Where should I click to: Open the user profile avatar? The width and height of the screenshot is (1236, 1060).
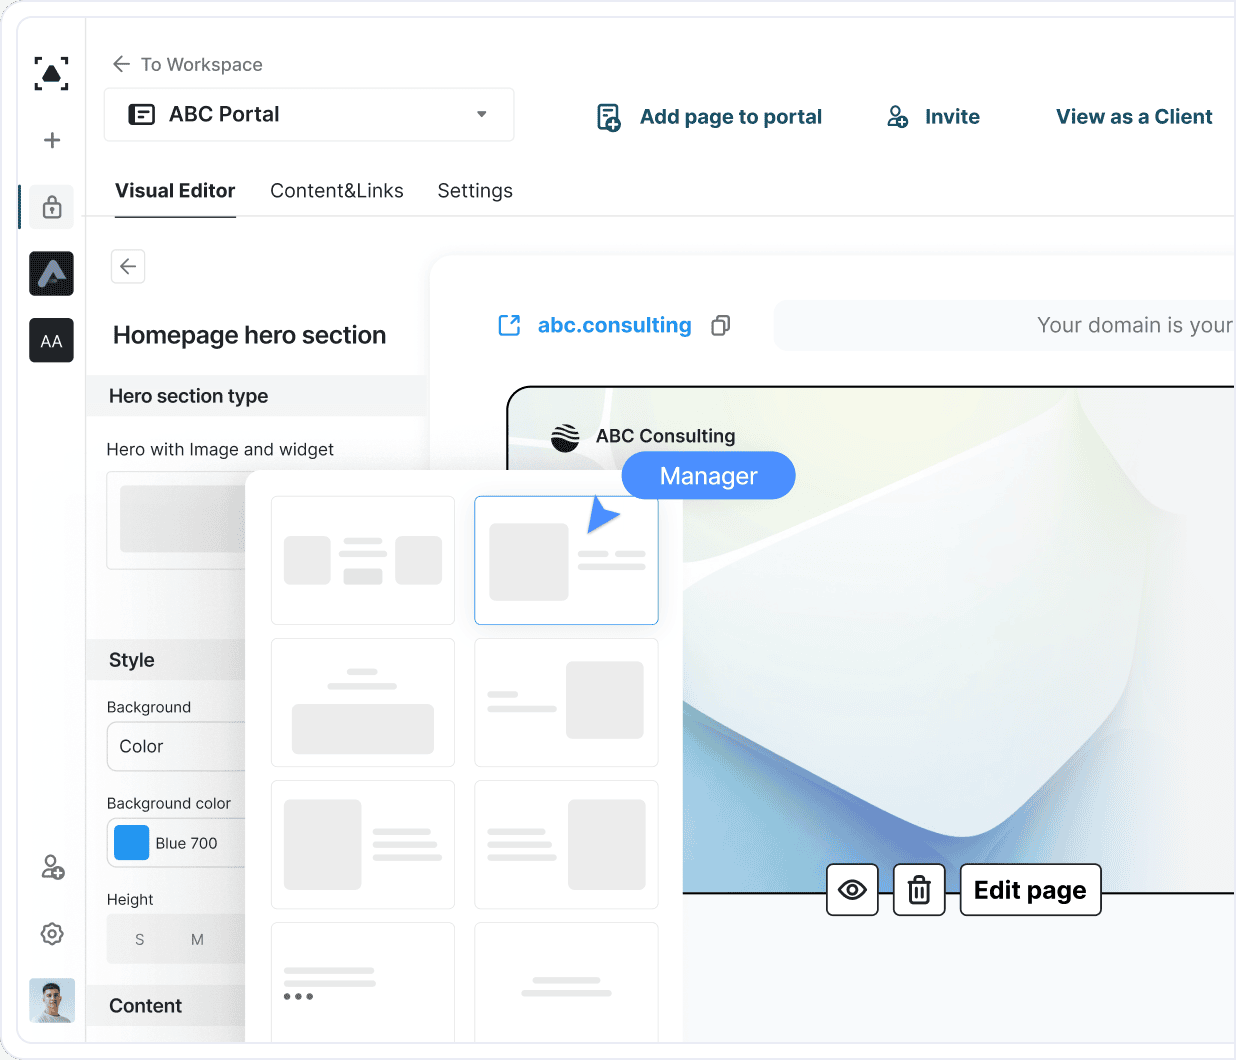point(52,1000)
